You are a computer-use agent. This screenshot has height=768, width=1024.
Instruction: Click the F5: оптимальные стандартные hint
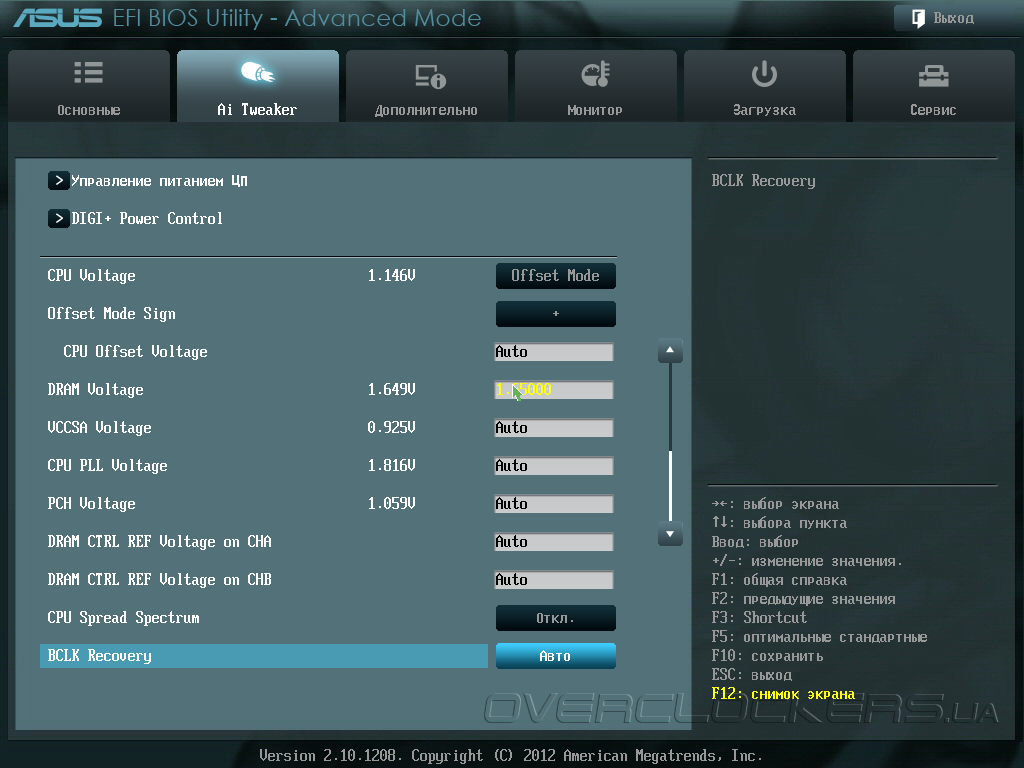pos(819,637)
